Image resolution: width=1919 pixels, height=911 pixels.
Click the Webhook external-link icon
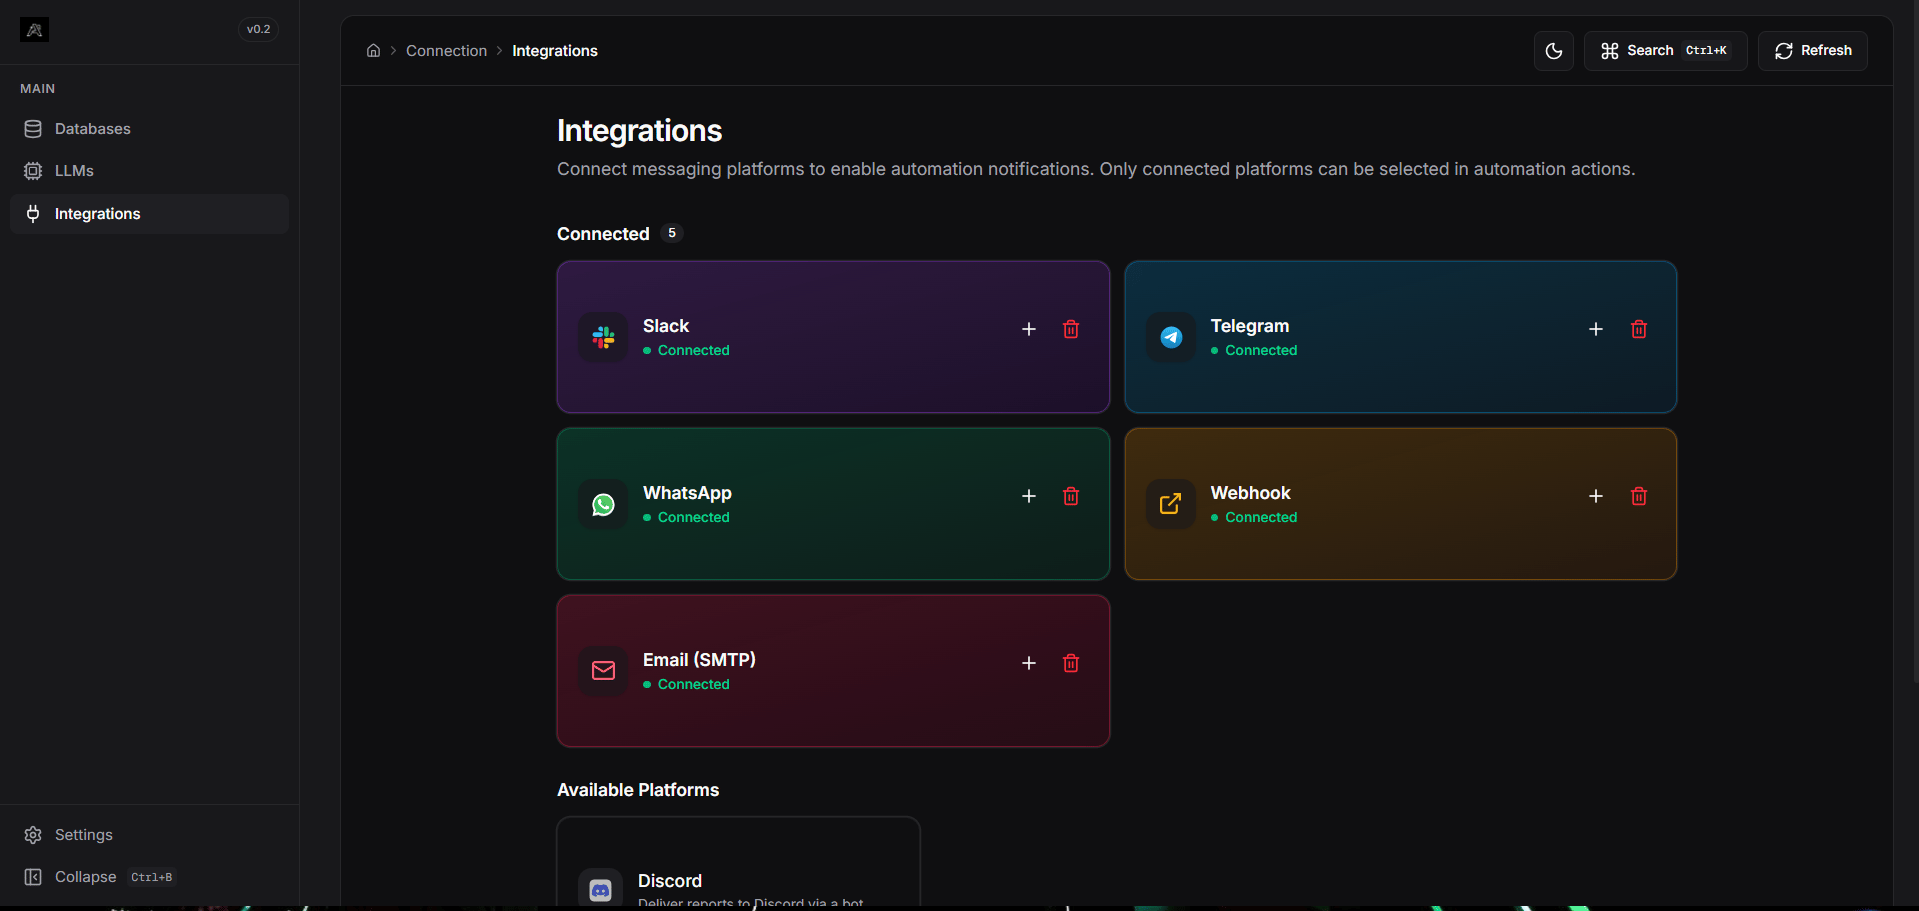[1171, 504]
